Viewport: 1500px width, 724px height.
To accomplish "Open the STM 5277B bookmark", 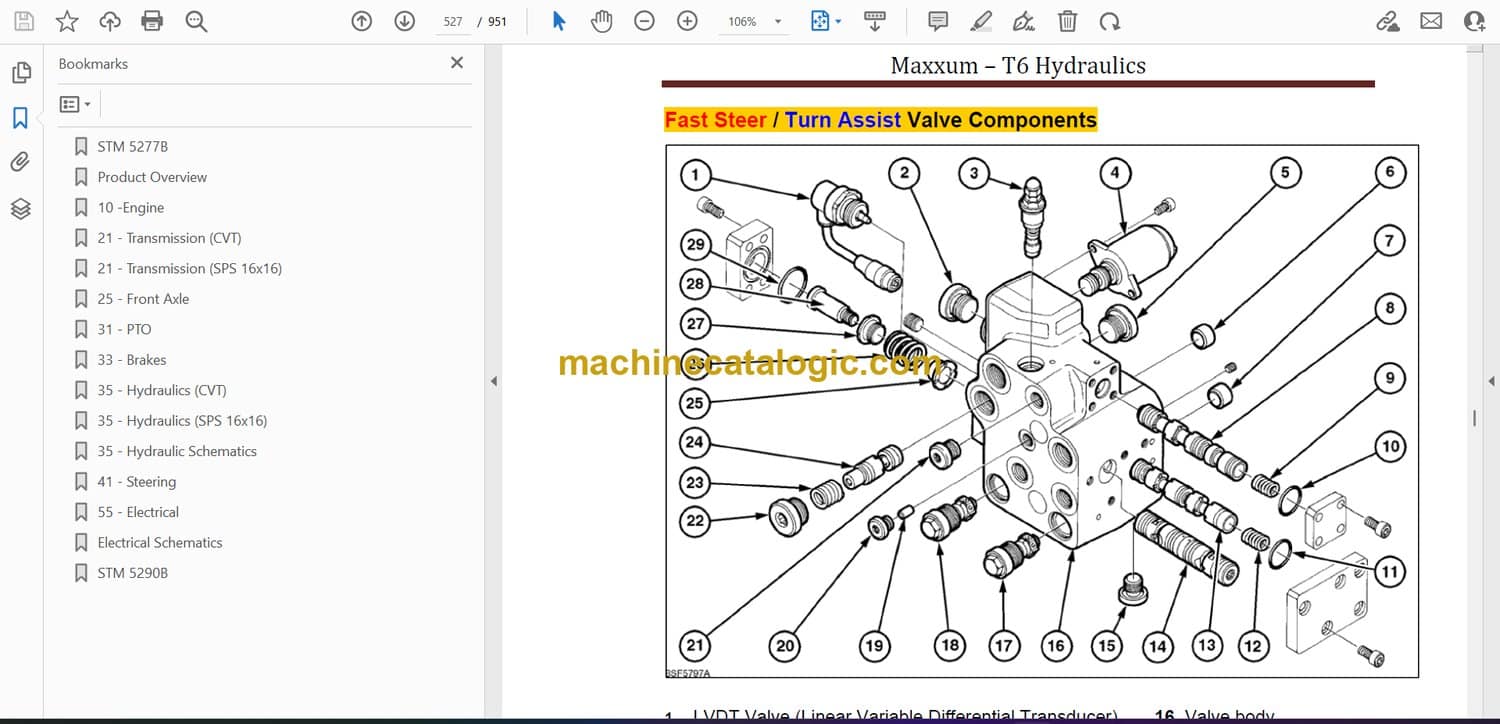I will point(133,147).
